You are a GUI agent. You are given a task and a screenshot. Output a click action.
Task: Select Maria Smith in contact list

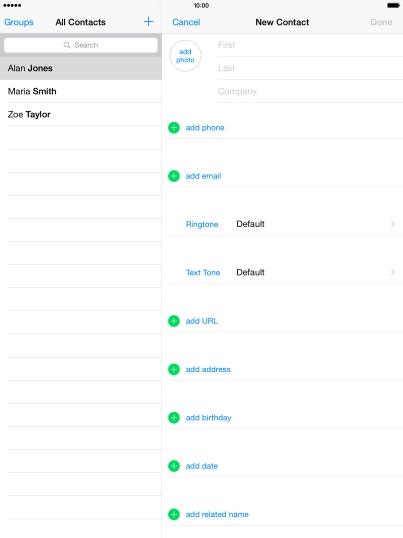[x=81, y=91]
